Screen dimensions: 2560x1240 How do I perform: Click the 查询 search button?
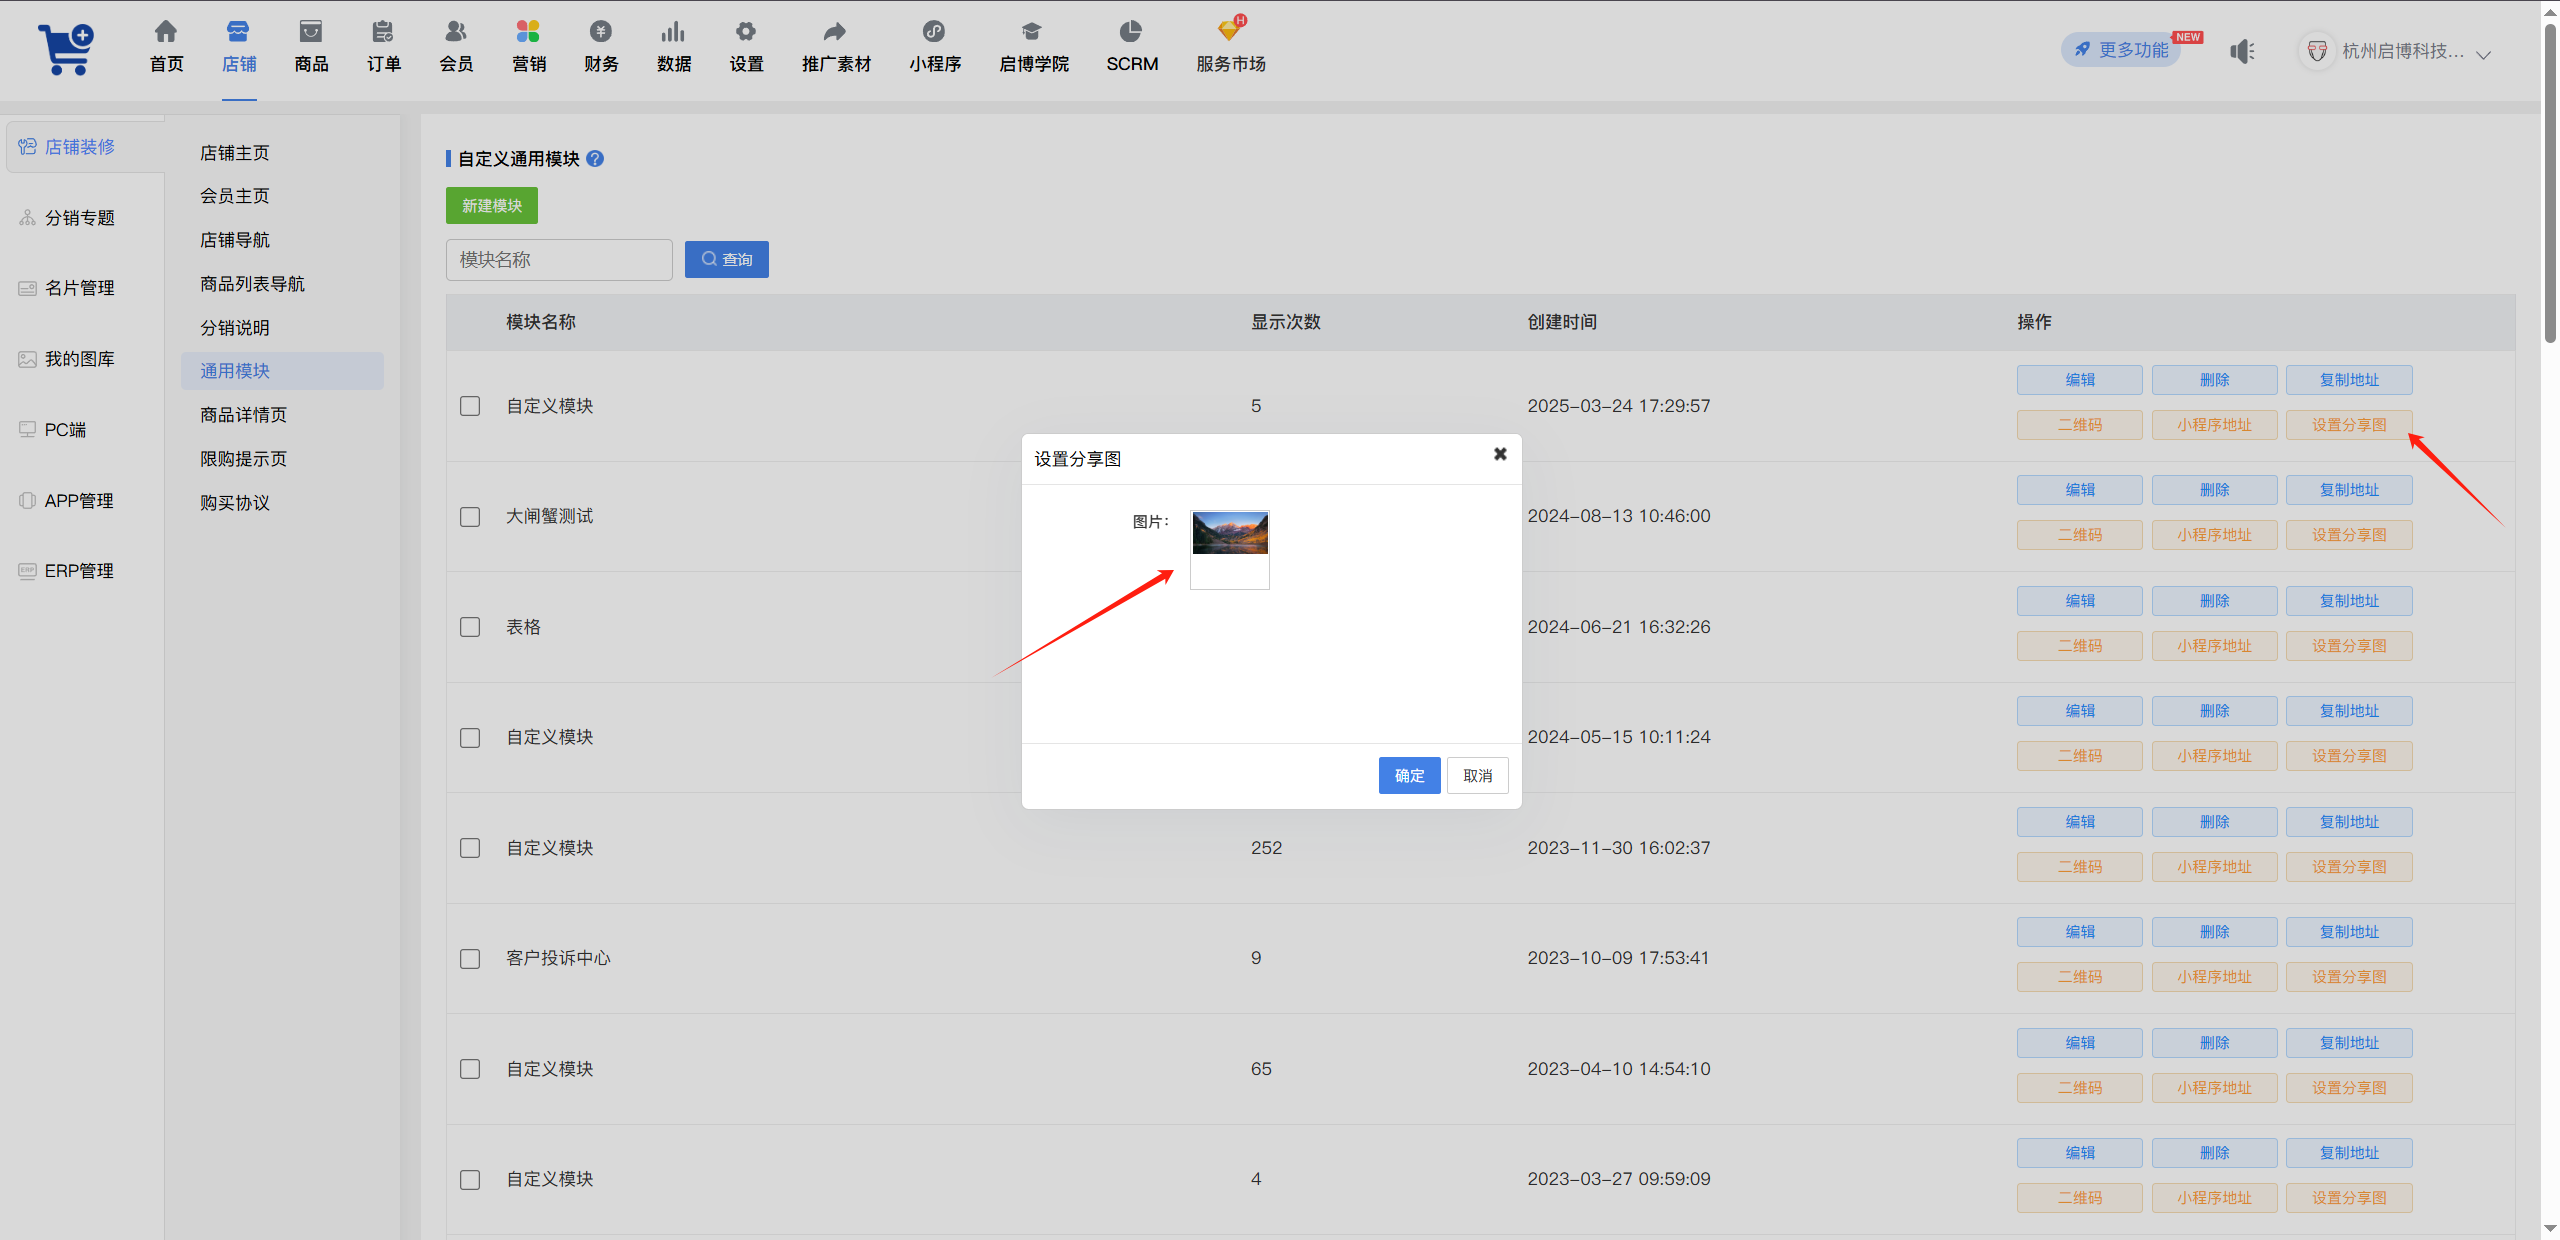pos(727,259)
